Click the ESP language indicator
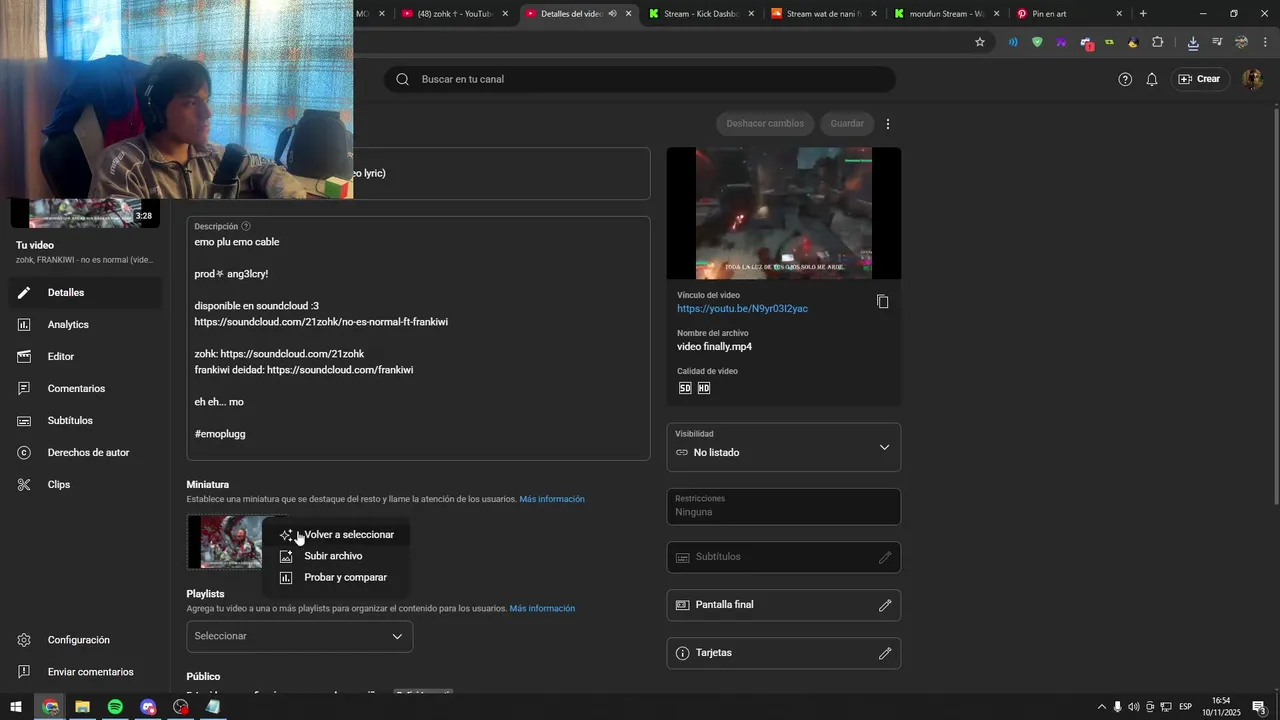 point(1185,707)
